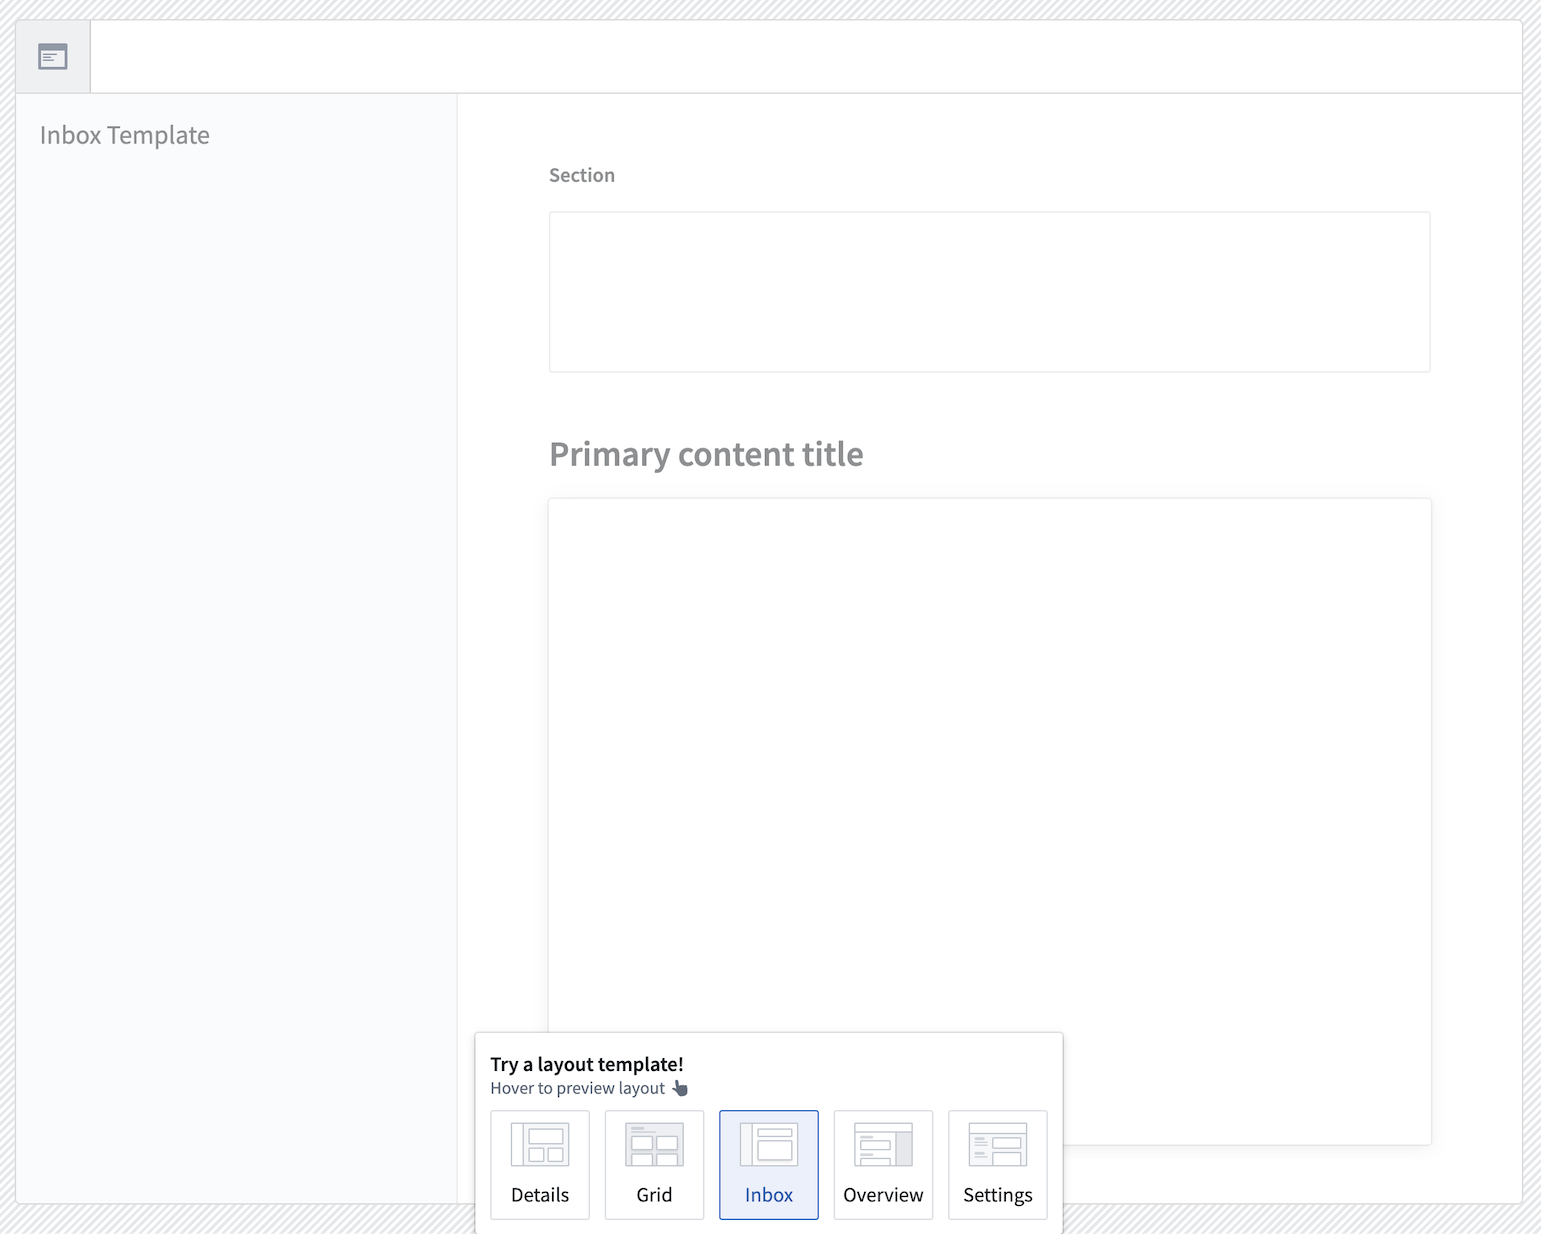Select the Details layout template
Viewport: 1541px width, 1234px height.
point(540,1165)
